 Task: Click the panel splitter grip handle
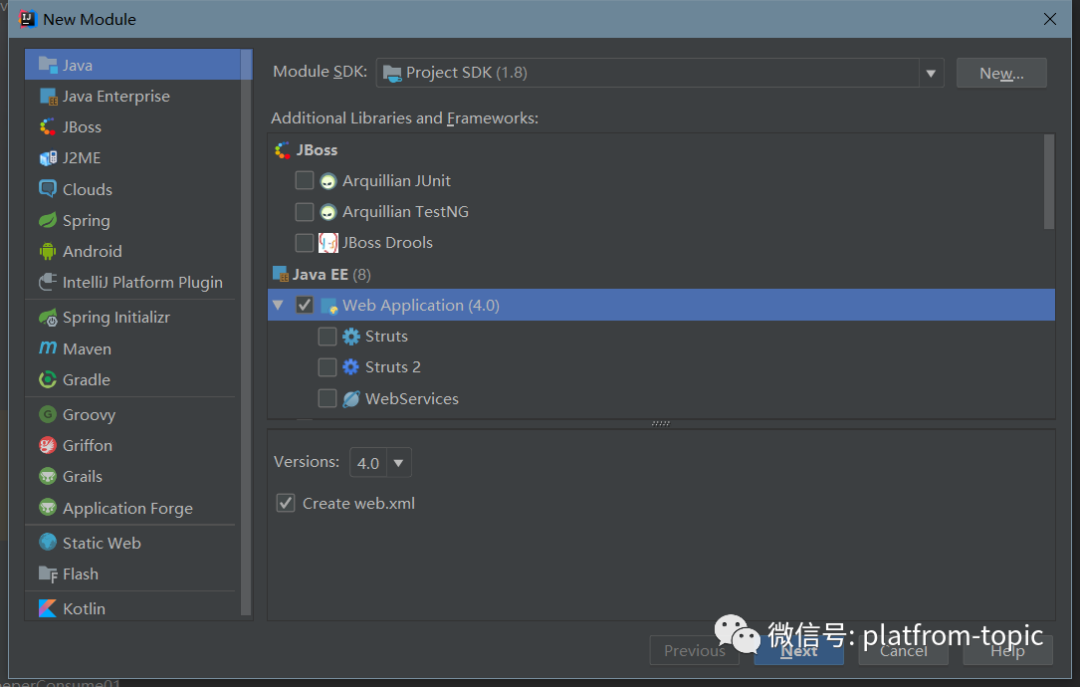[661, 423]
